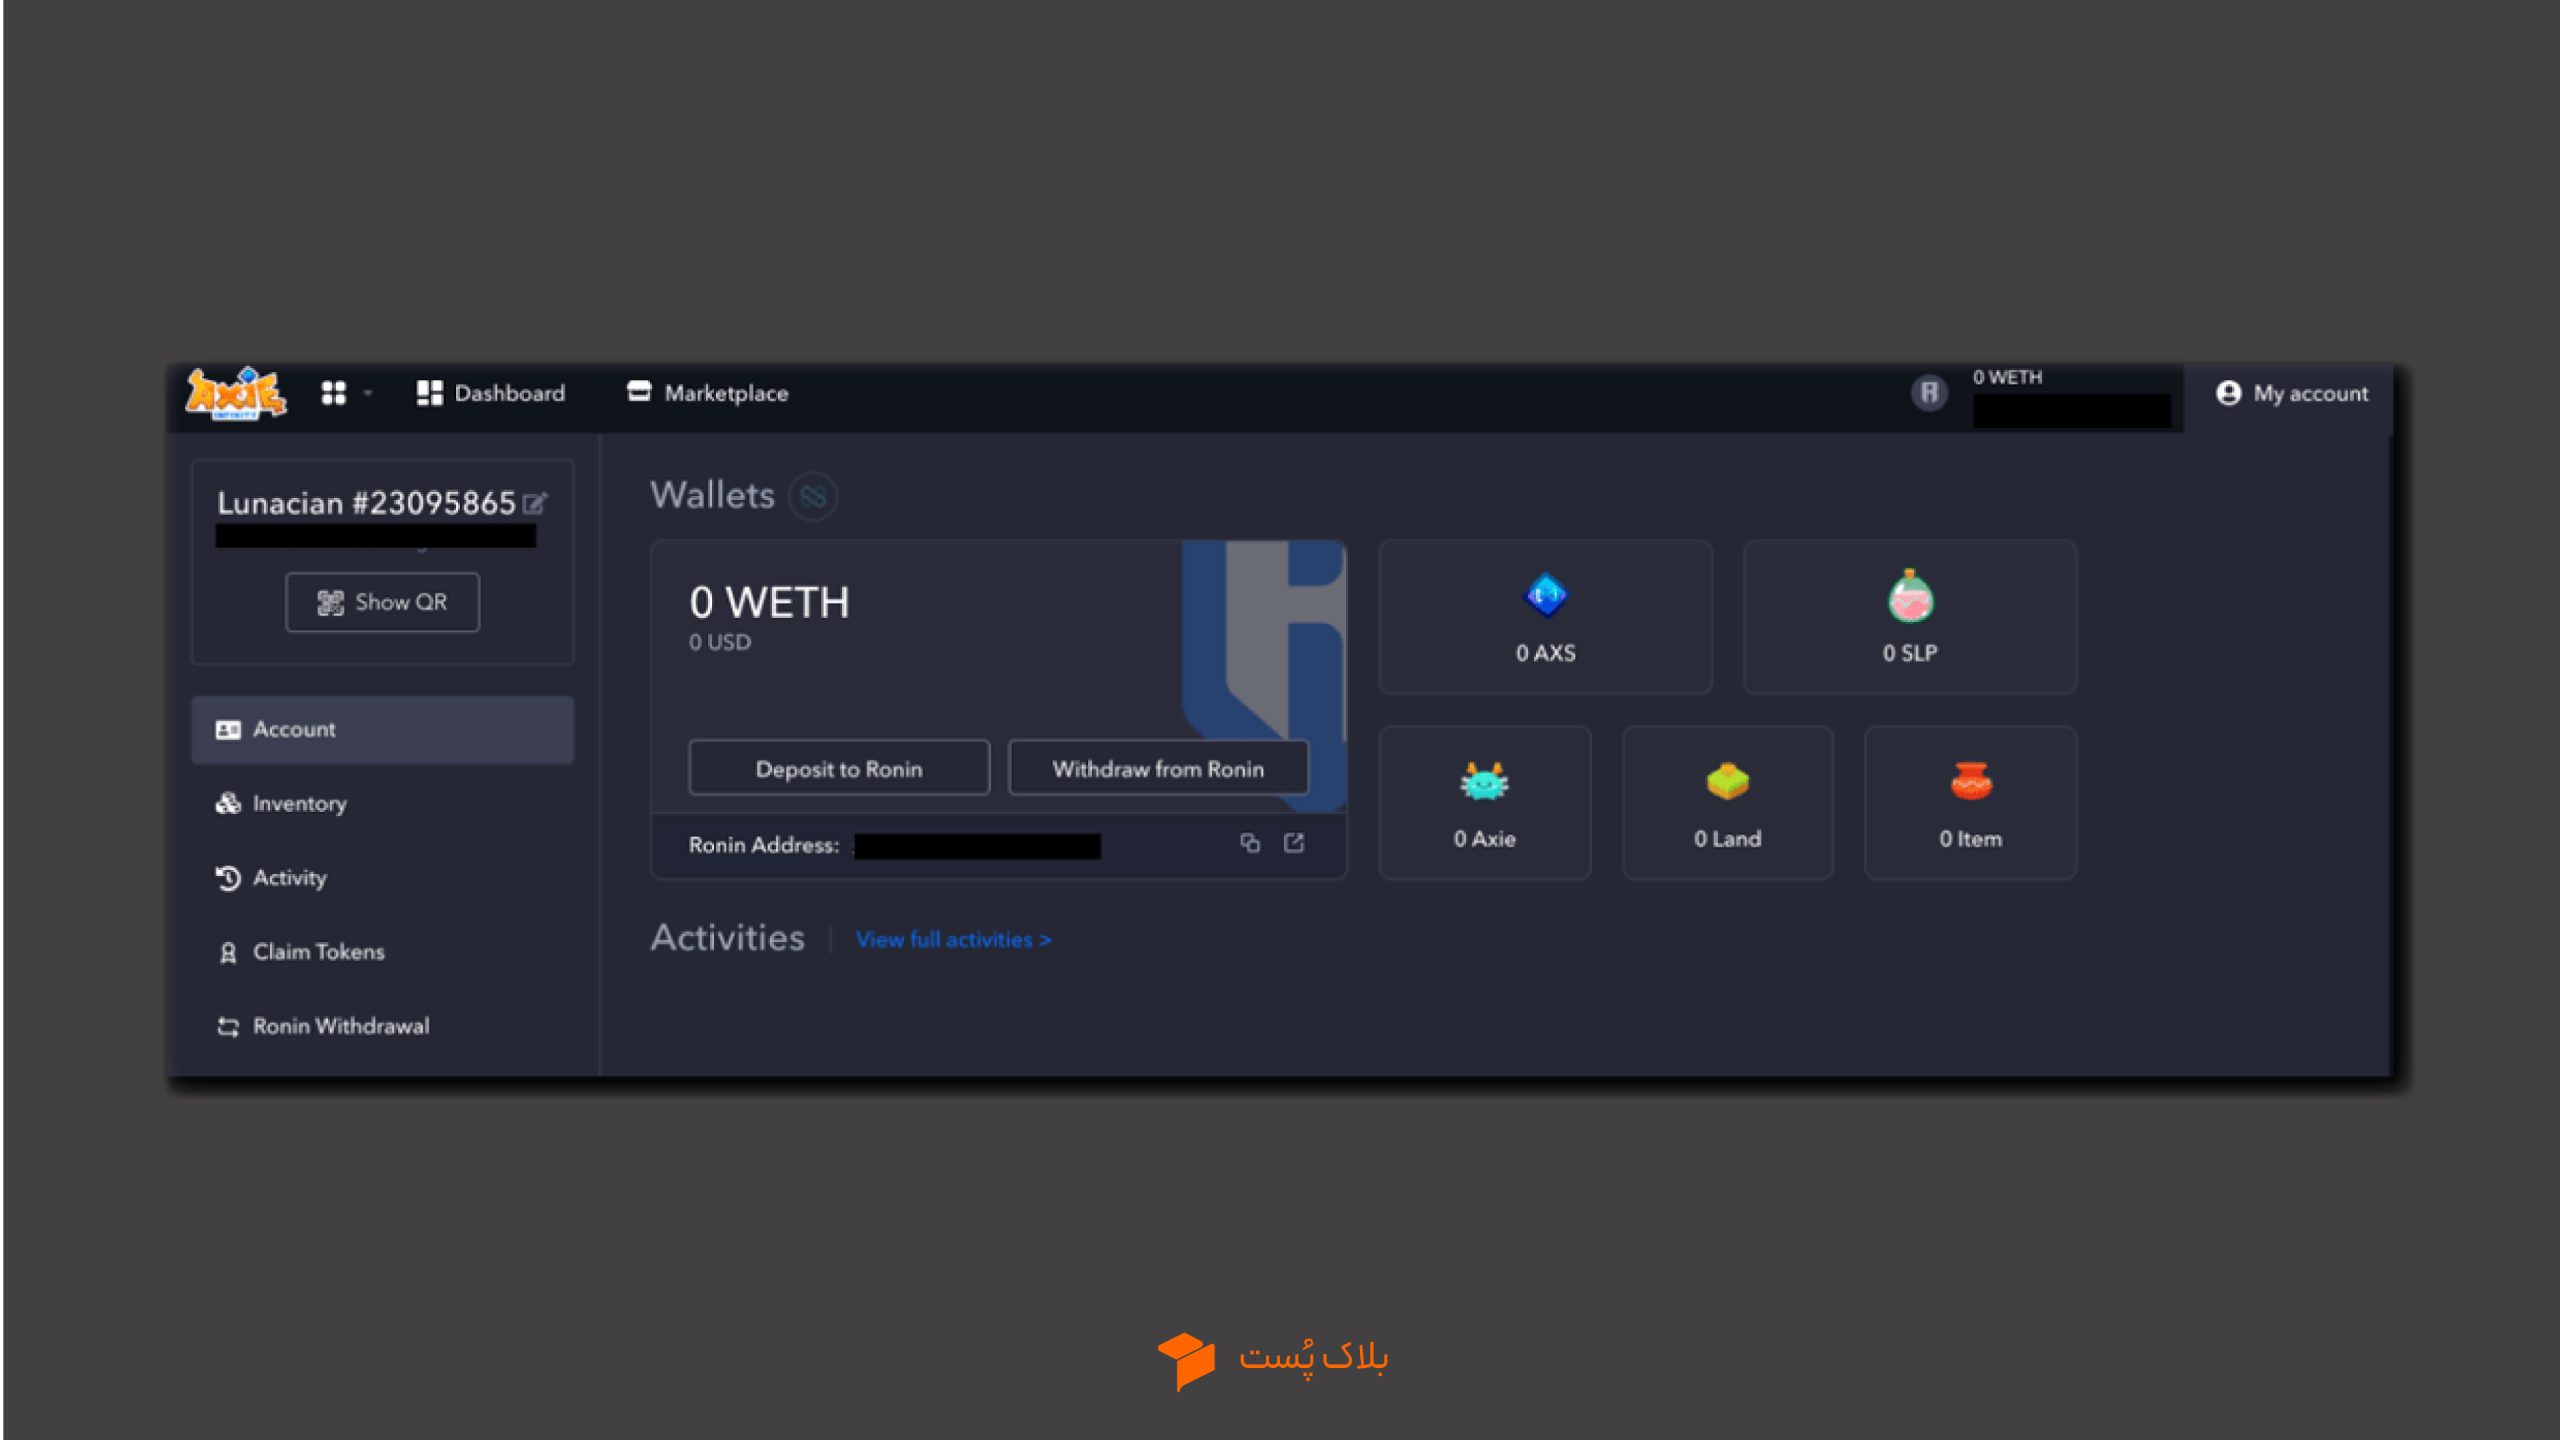Click the 0 WETH header balance
Screen dimensions: 2560x1440
[2007, 377]
